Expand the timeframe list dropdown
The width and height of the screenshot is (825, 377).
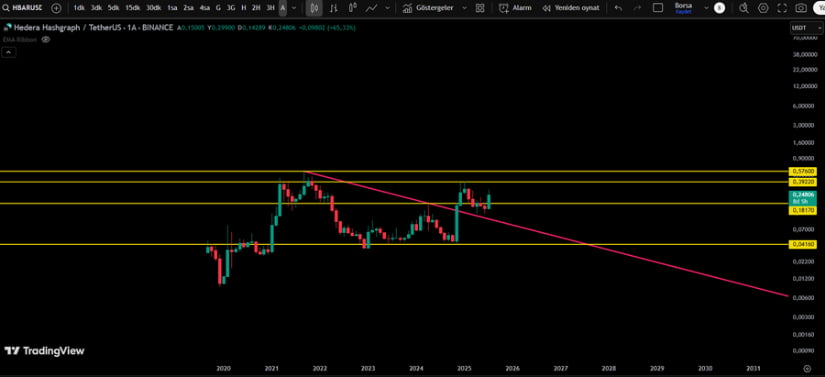(x=294, y=8)
